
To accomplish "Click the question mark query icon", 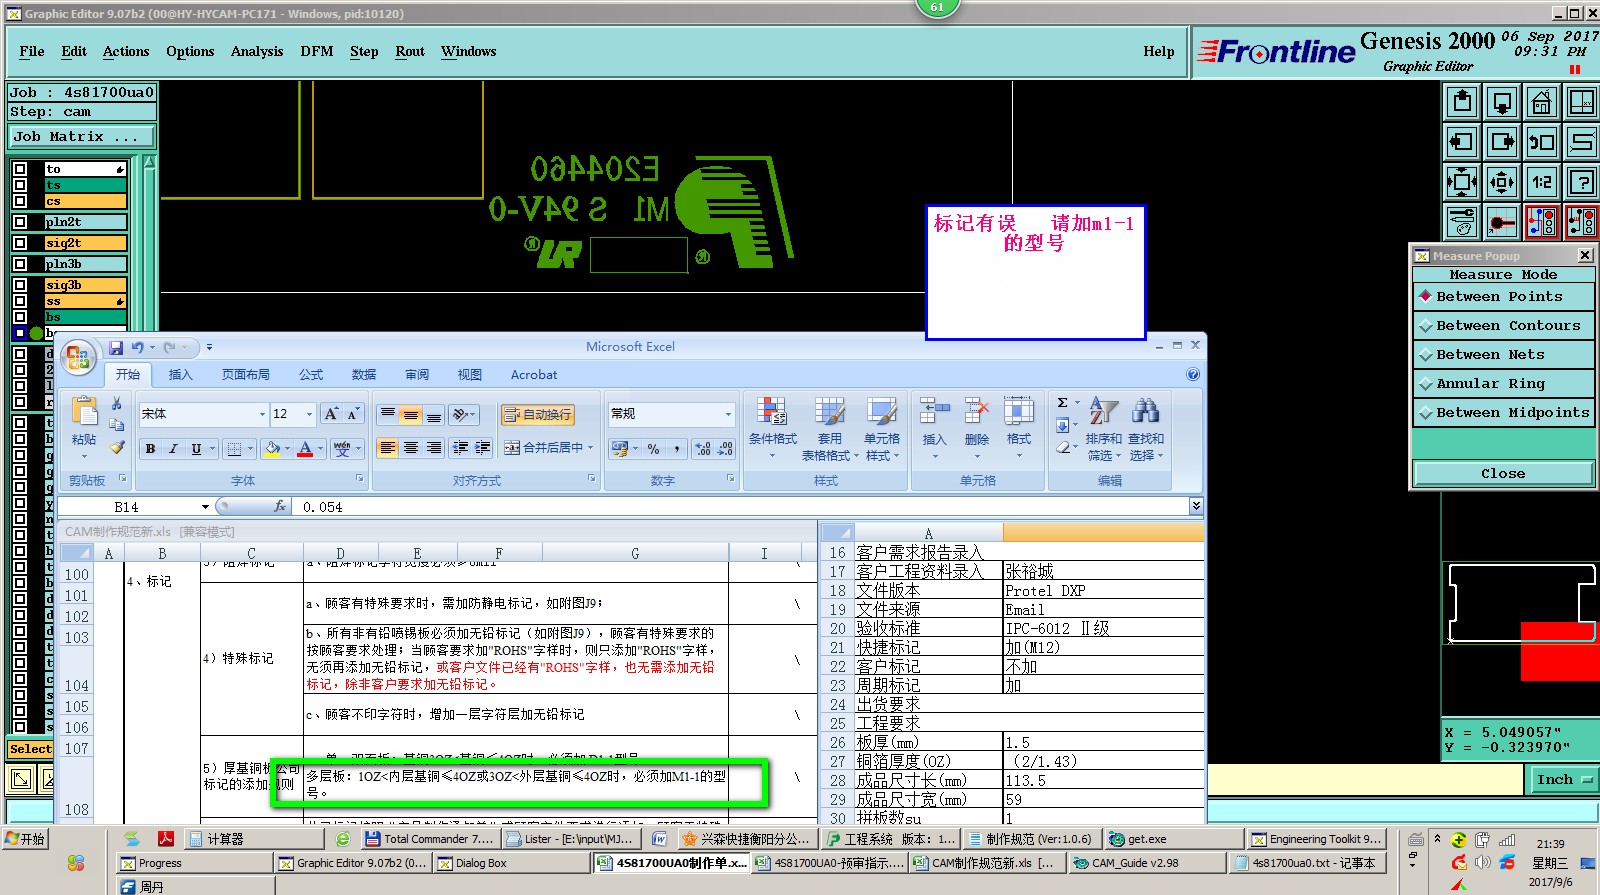I will pos(1581,182).
